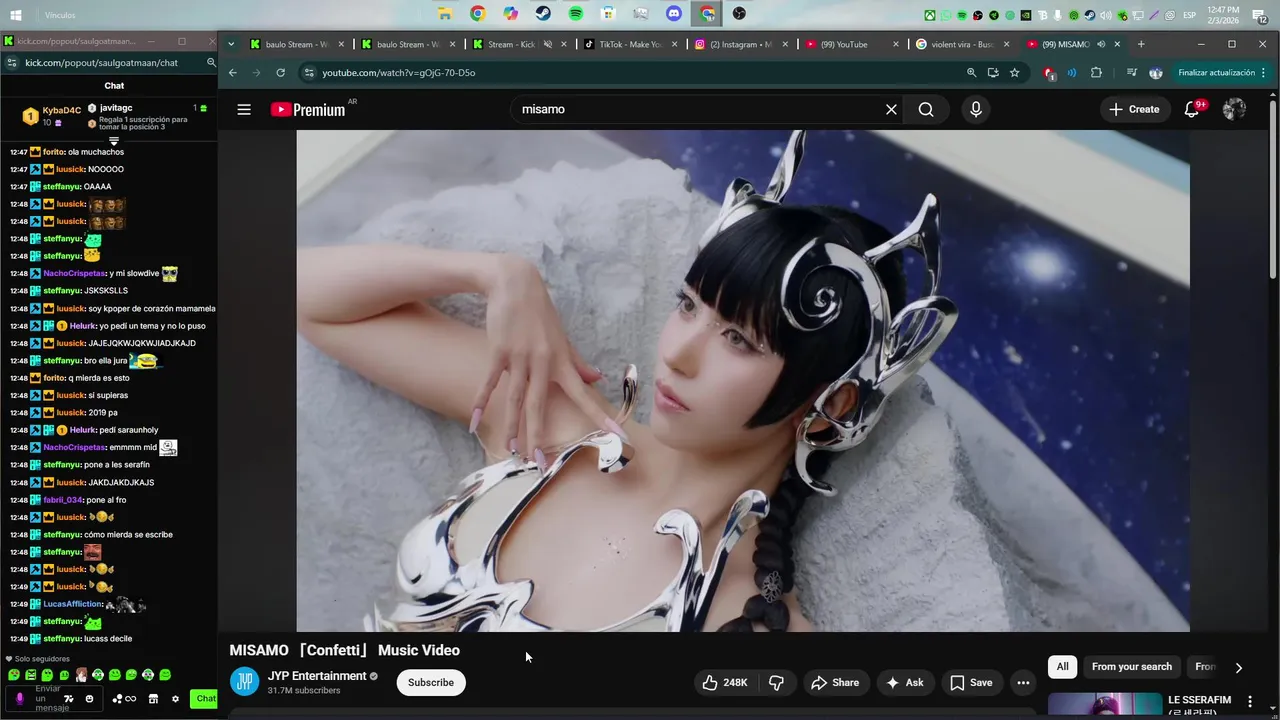
Task: Select 'From your search' filter chip
Action: 1131,667
